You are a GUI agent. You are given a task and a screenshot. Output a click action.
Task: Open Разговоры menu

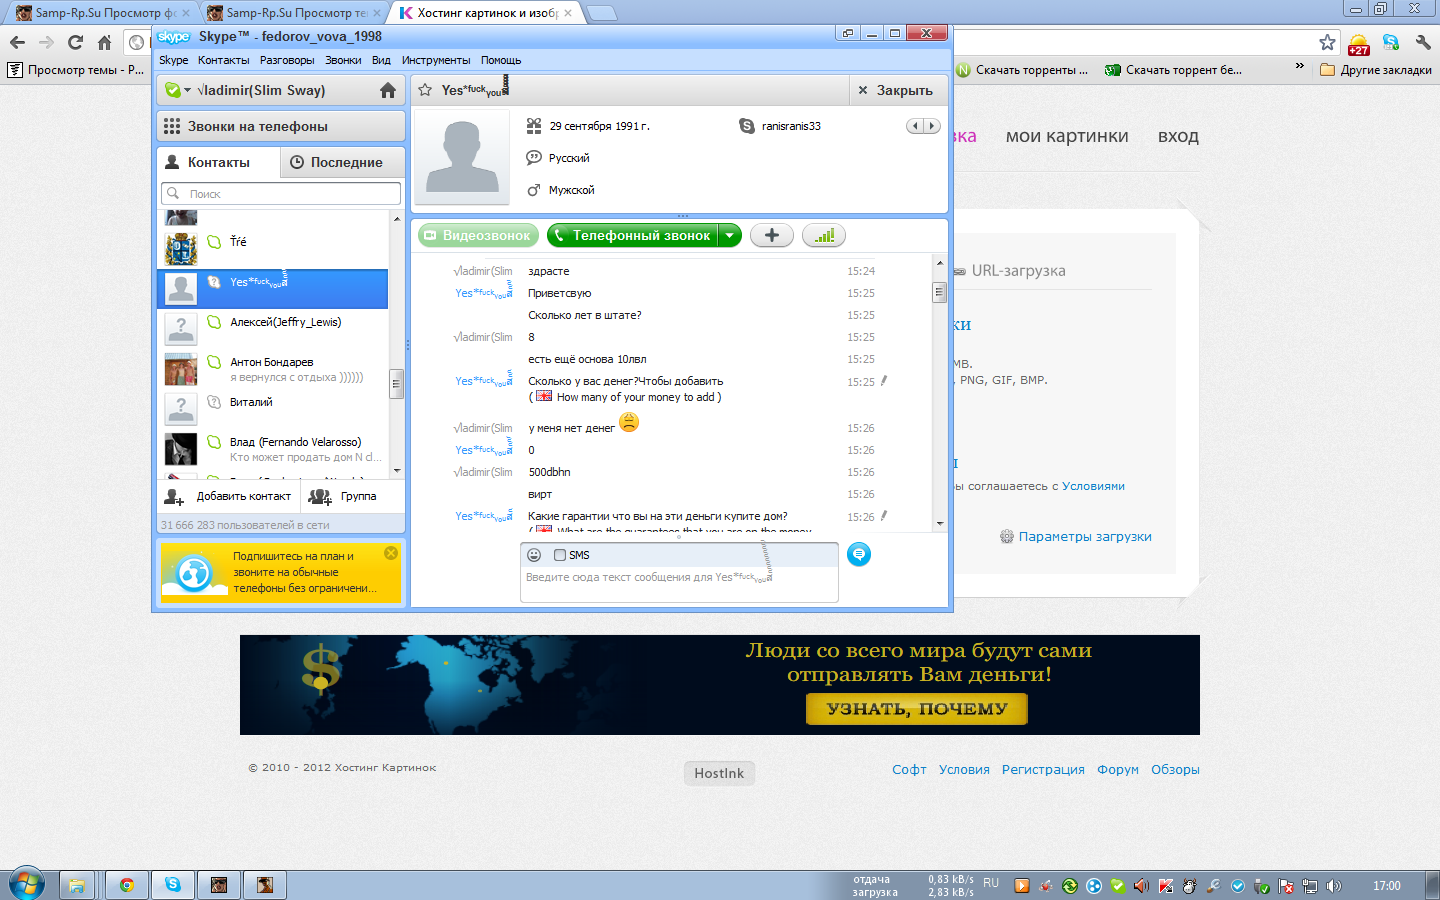pyautogui.click(x=287, y=60)
